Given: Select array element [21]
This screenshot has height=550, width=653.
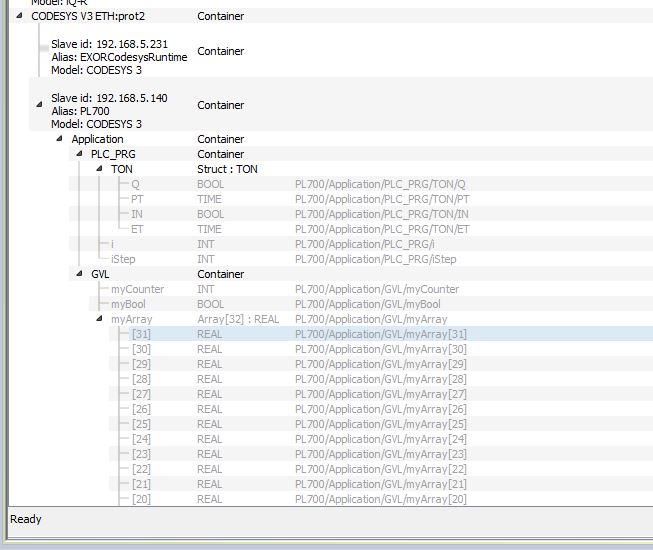Looking at the screenshot, I should (141, 484).
